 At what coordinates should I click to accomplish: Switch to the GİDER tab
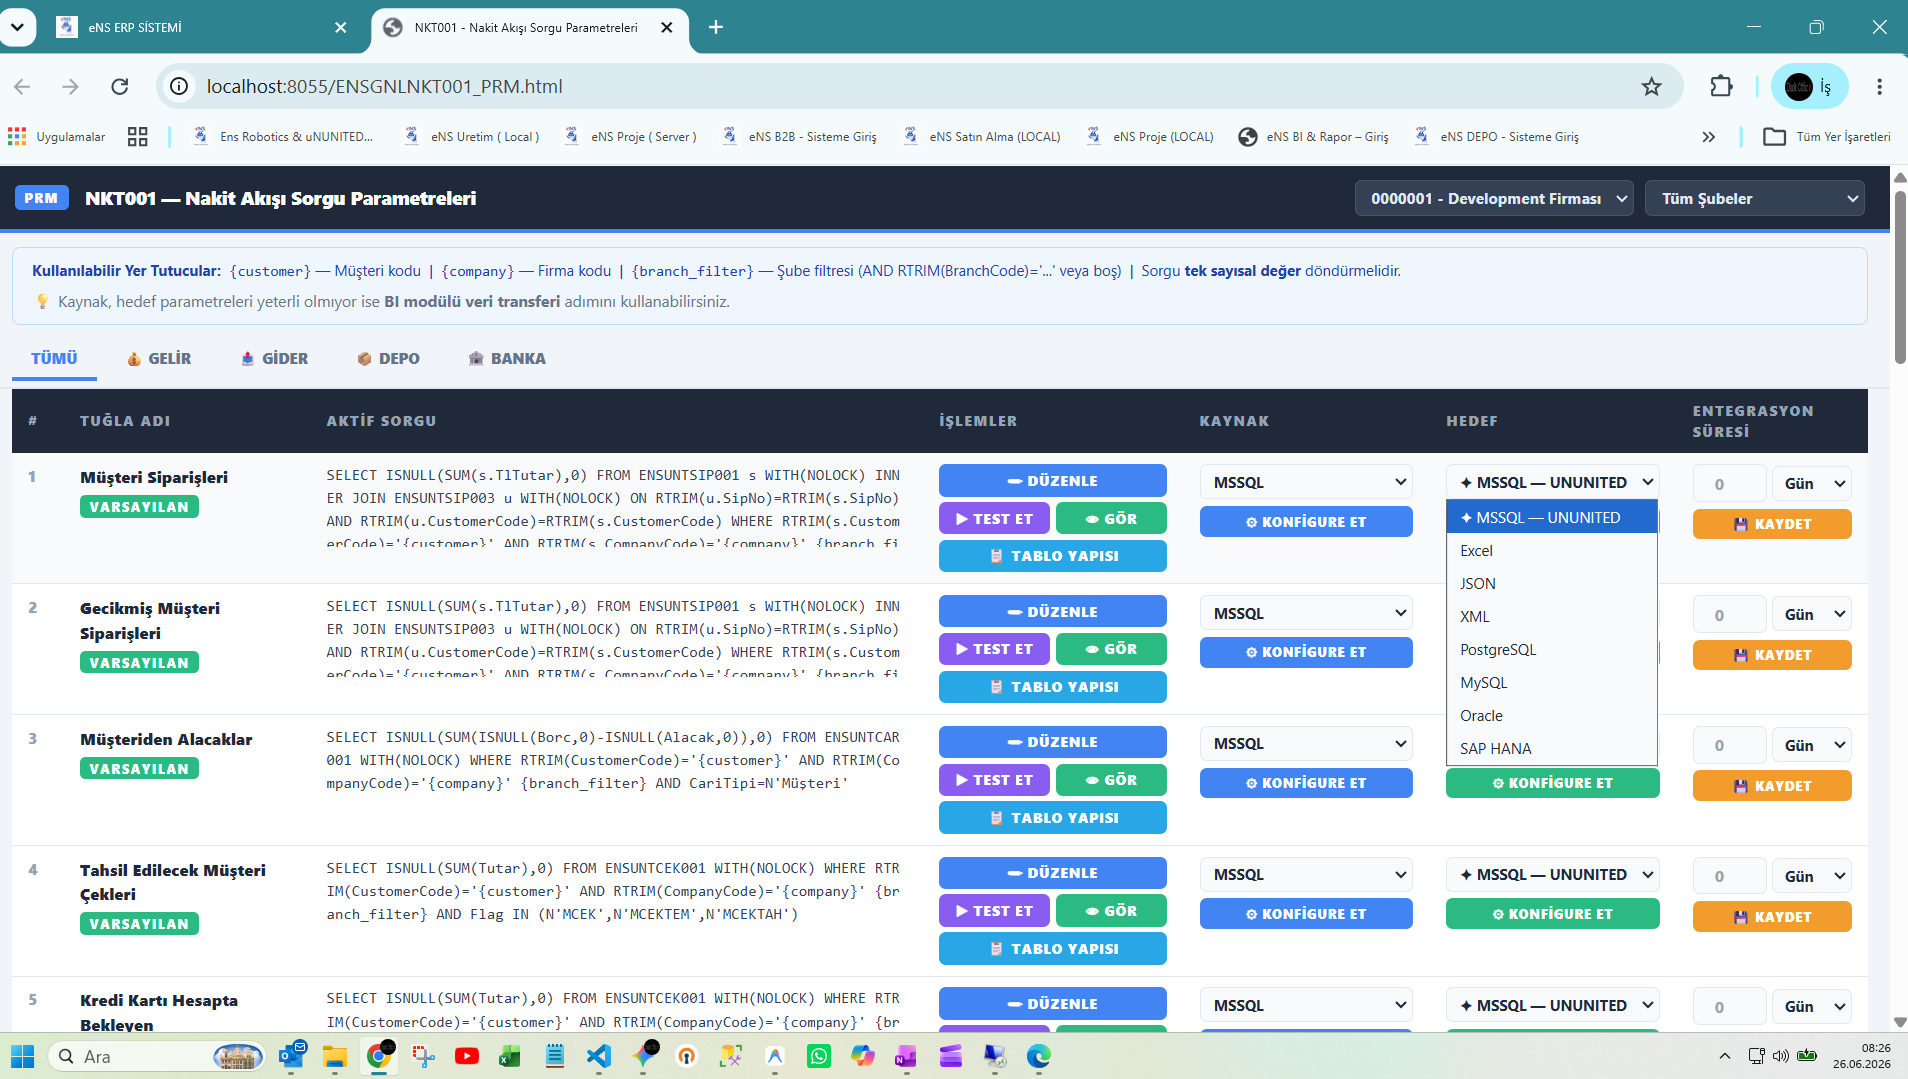click(x=274, y=358)
